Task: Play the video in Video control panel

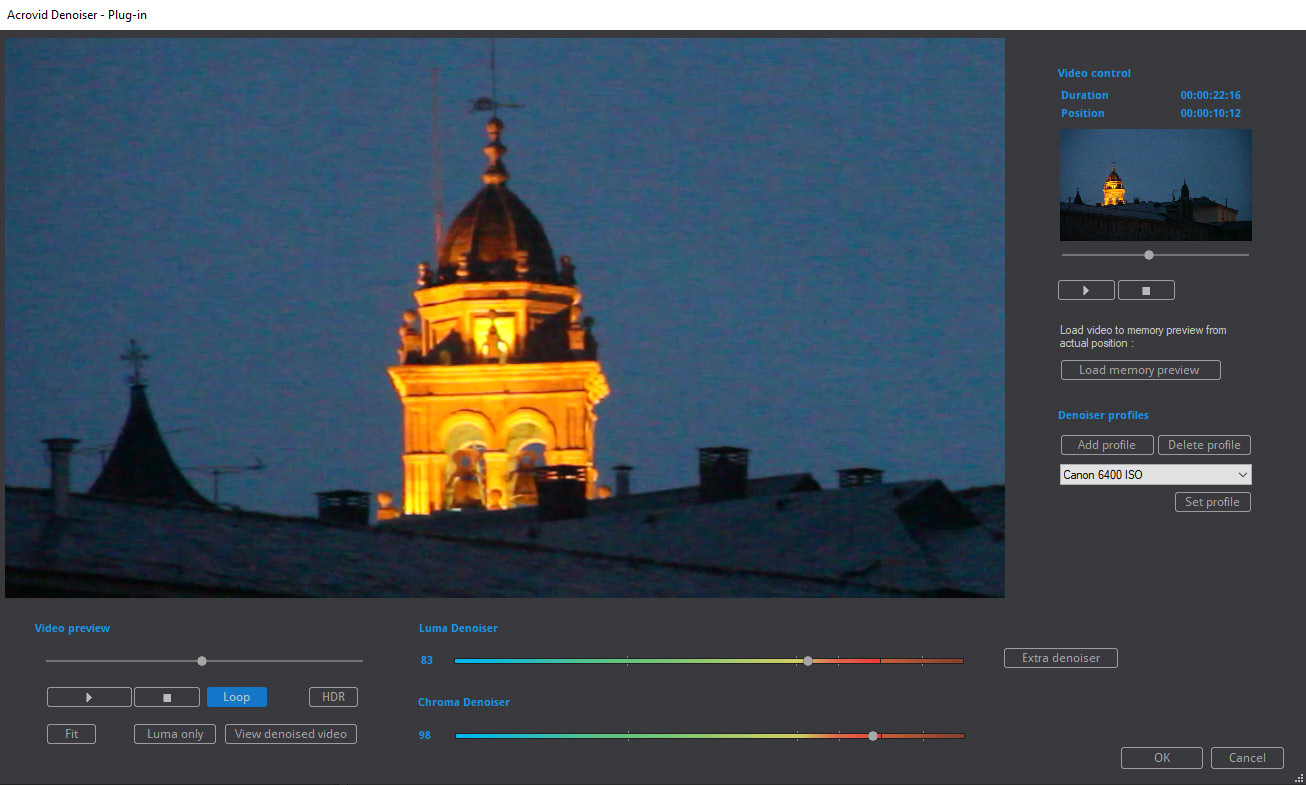Action: click(1086, 290)
